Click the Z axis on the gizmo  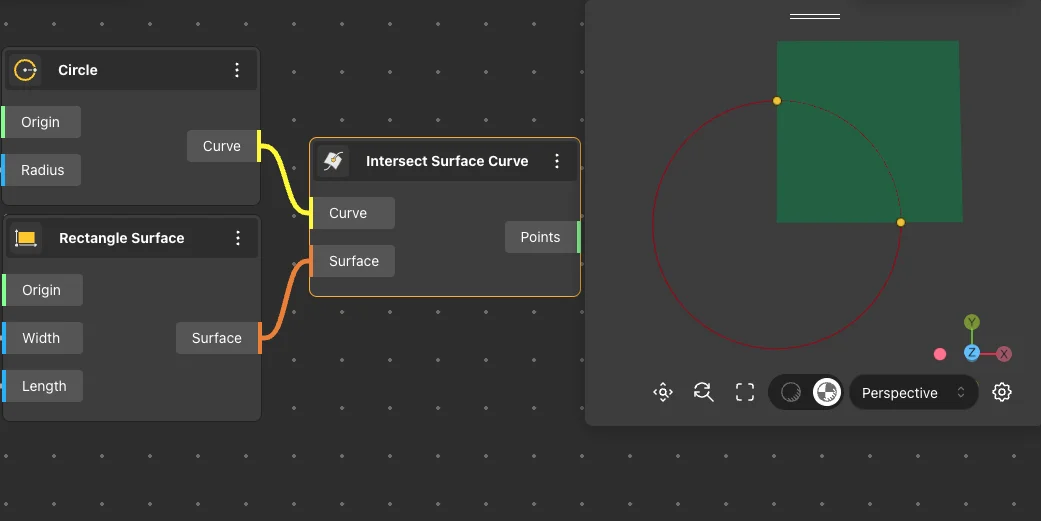(x=971, y=353)
